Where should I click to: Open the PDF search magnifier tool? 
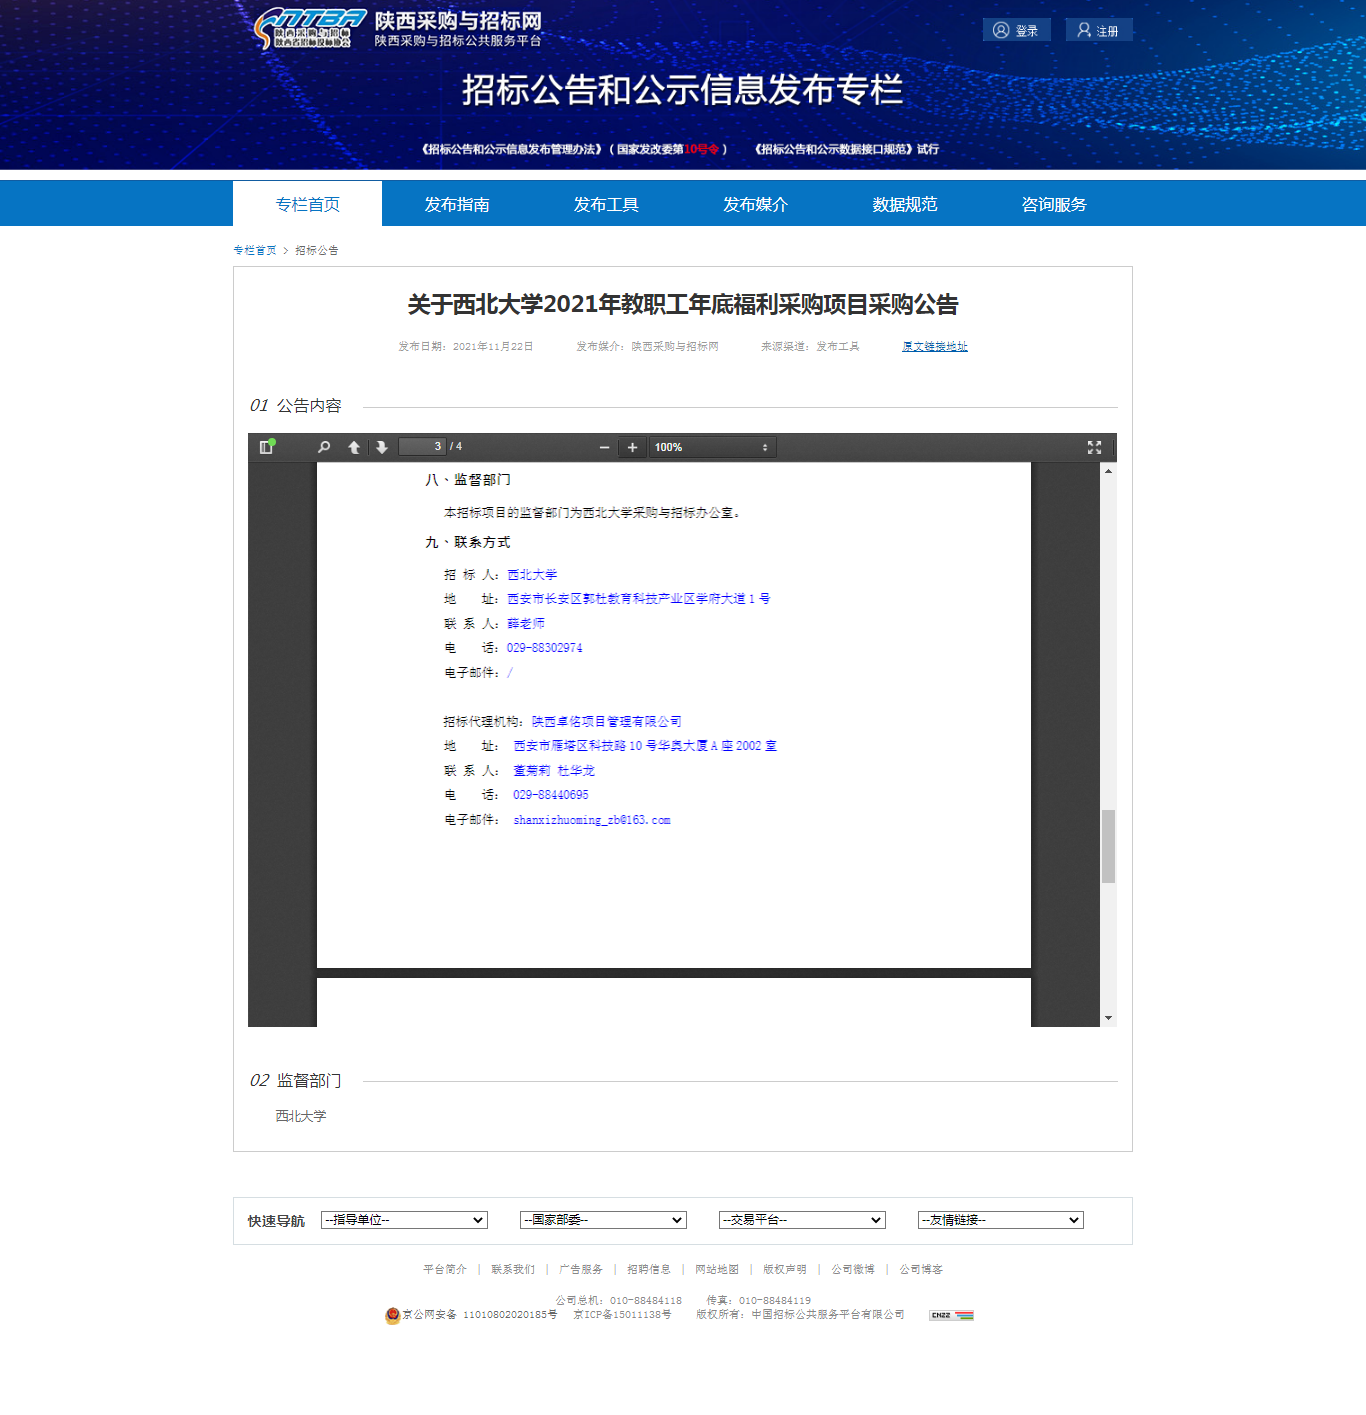point(324,447)
